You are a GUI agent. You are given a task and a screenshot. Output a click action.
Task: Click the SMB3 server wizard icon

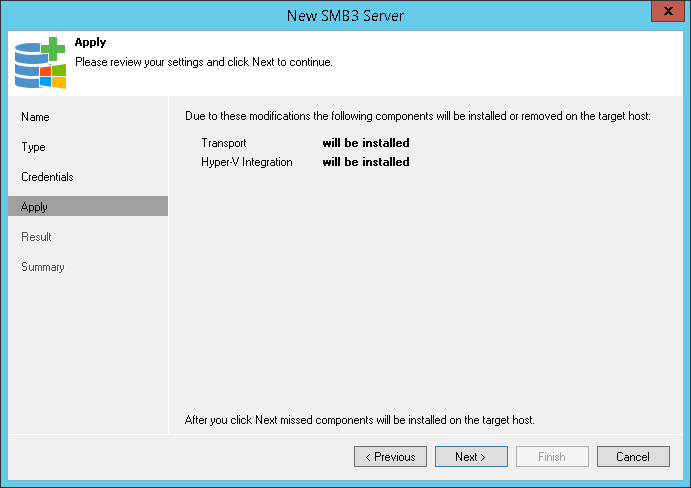click(x=40, y=62)
